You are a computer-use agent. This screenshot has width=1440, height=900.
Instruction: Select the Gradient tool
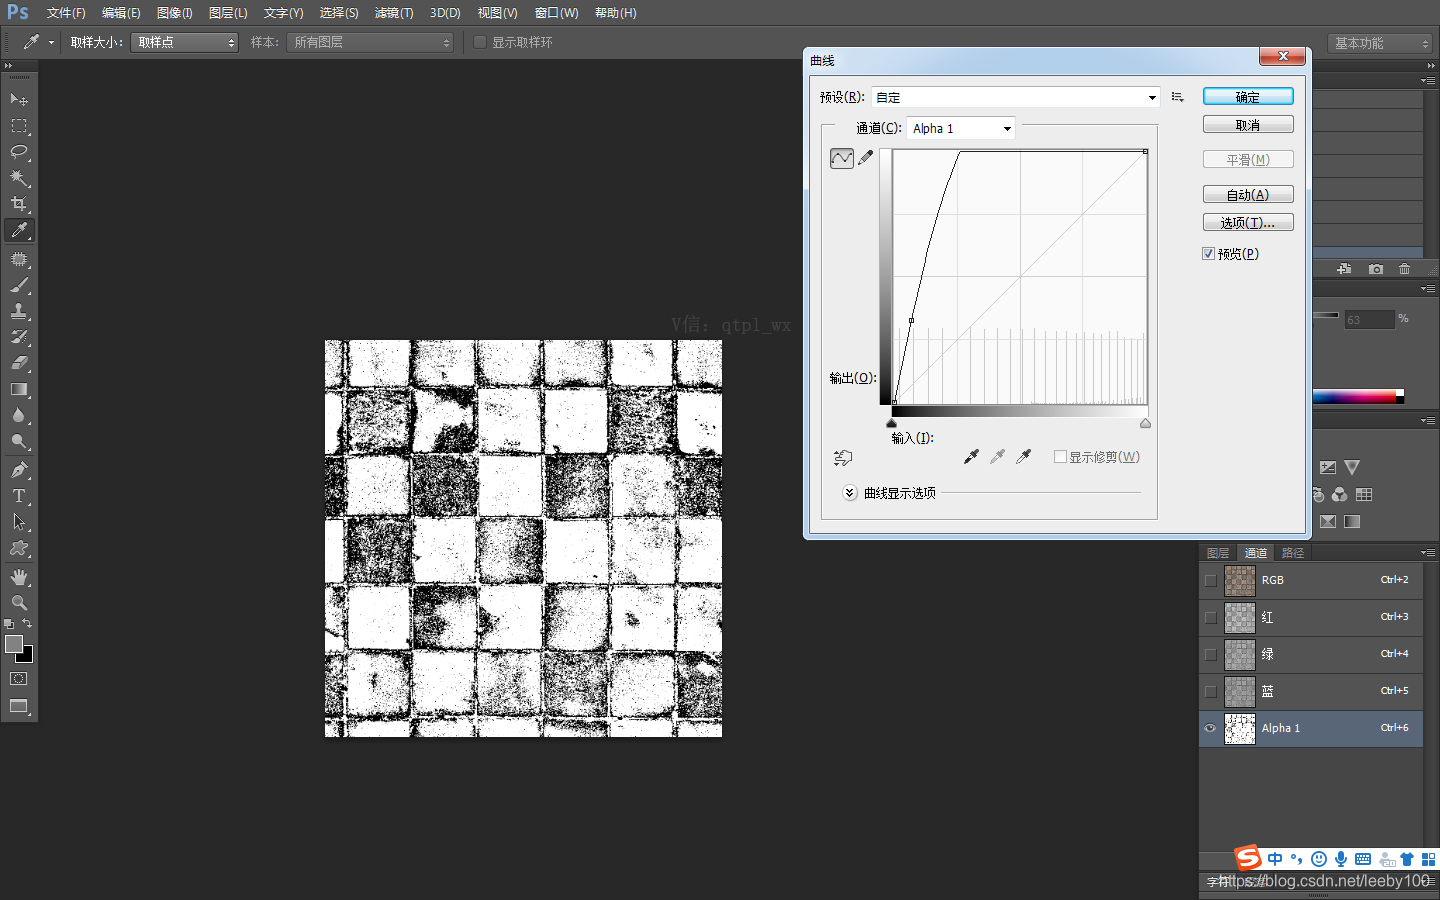tap(19, 389)
